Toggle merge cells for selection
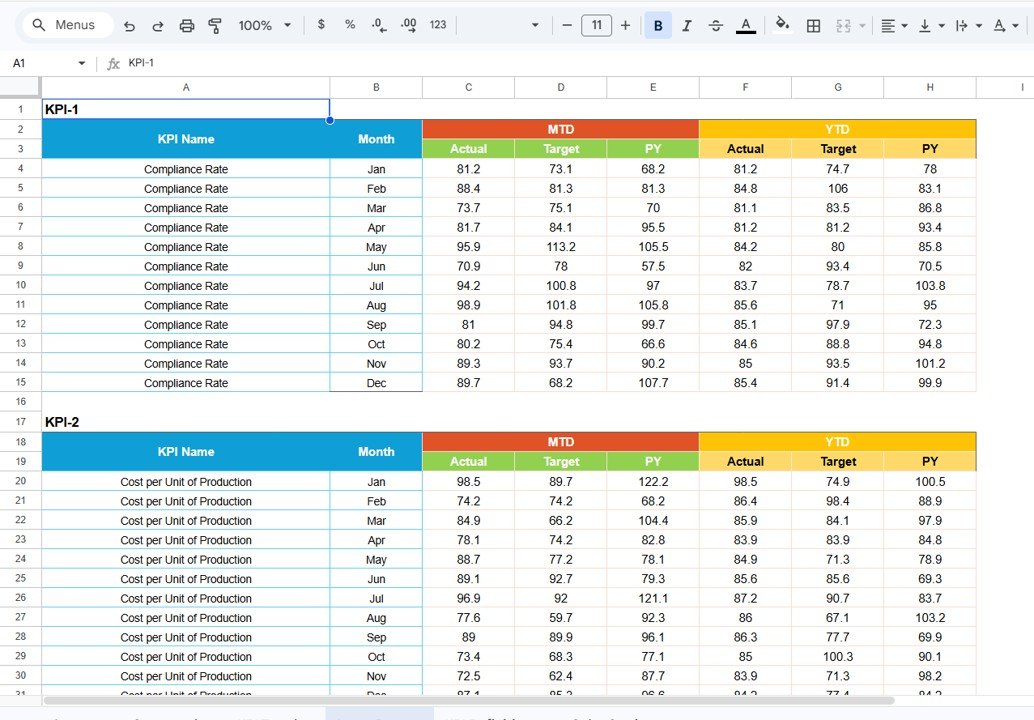This screenshot has height=720, width=1034. pos(845,26)
